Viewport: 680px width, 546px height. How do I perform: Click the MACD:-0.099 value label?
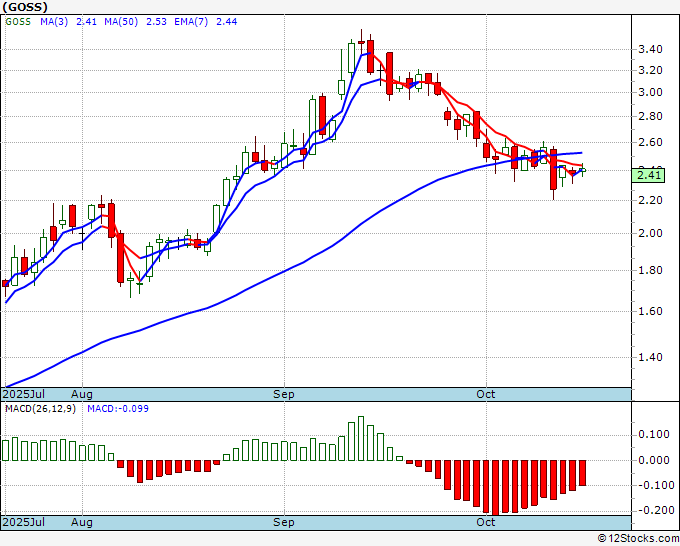pos(118,409)
